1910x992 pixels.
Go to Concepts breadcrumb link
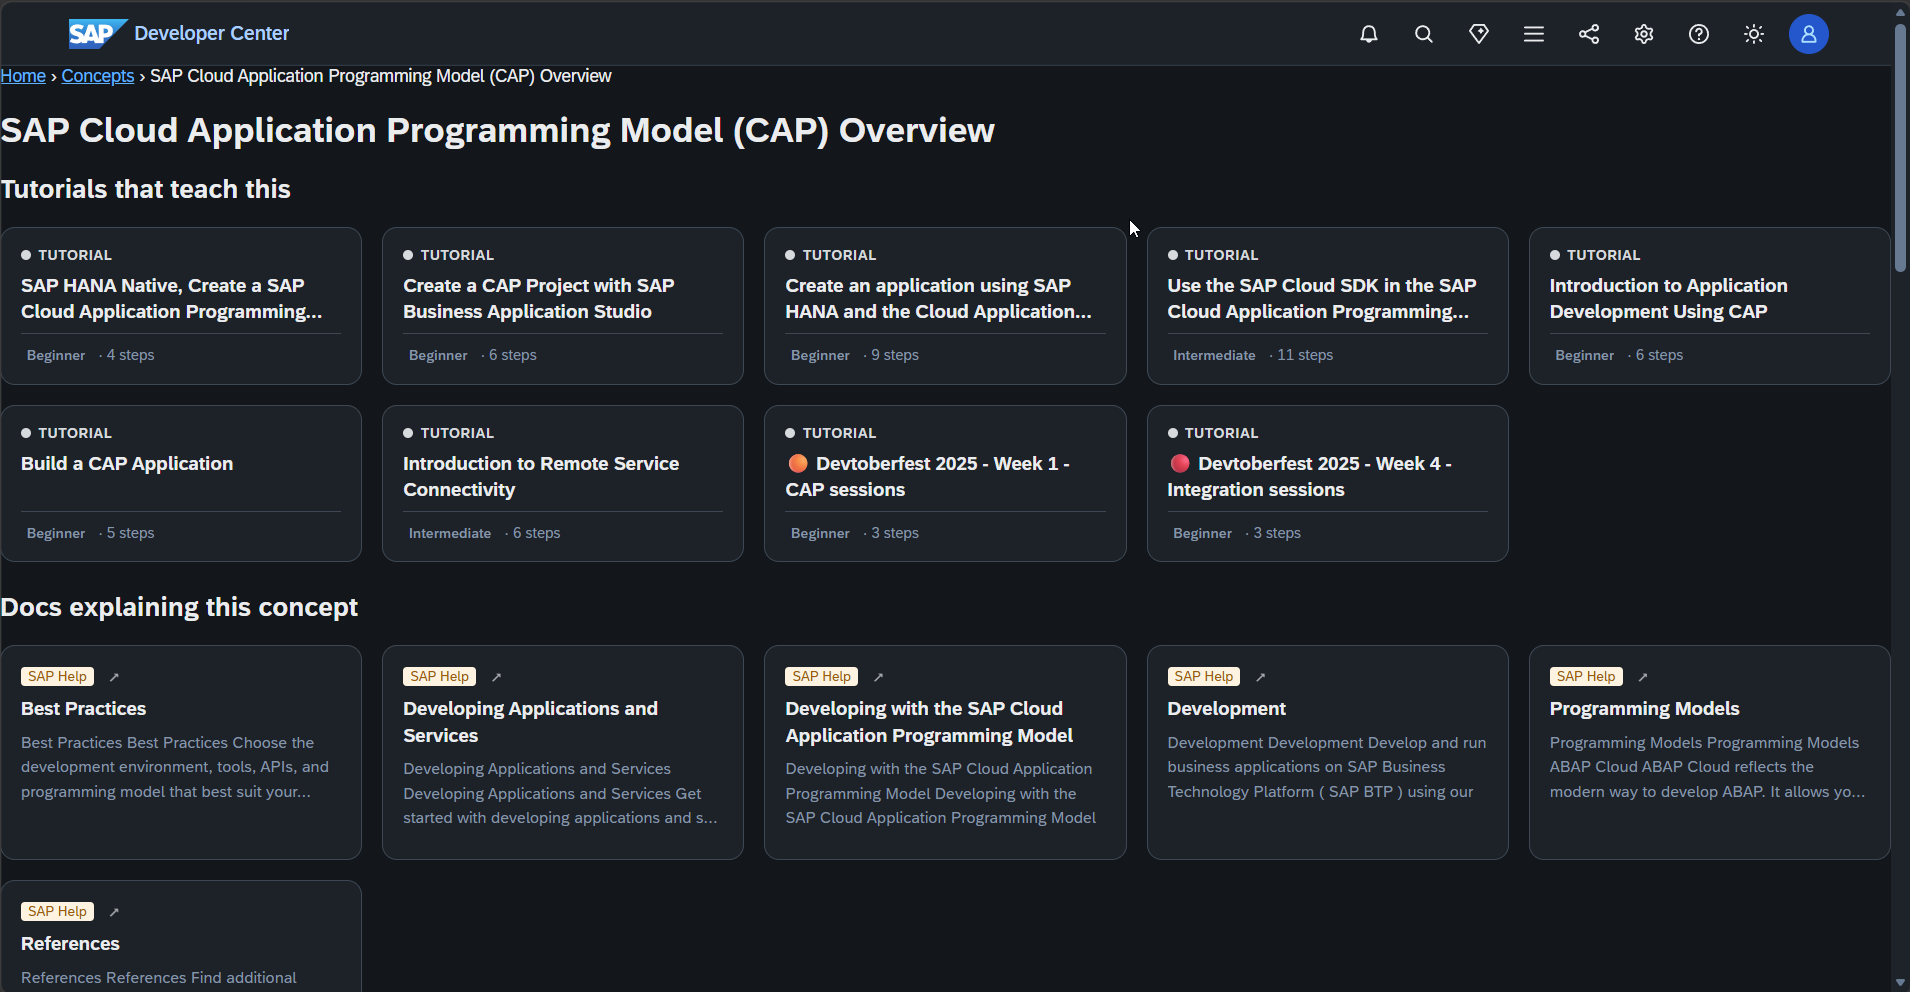pyautogui.click(x=98, y=76)
